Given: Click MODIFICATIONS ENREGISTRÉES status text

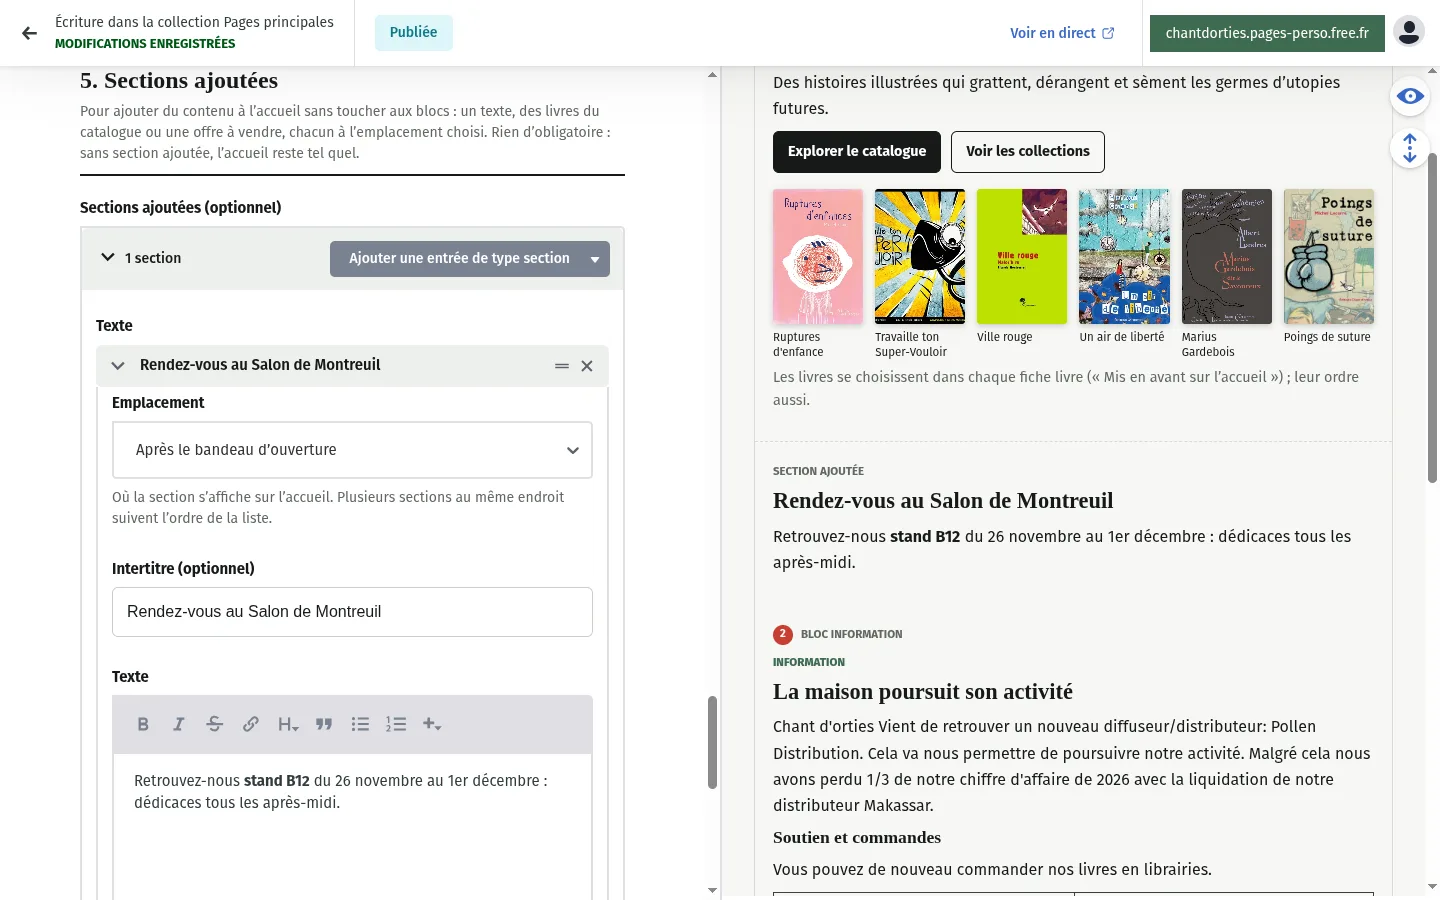Looking at the screenshot, I should tap(145, 44).
